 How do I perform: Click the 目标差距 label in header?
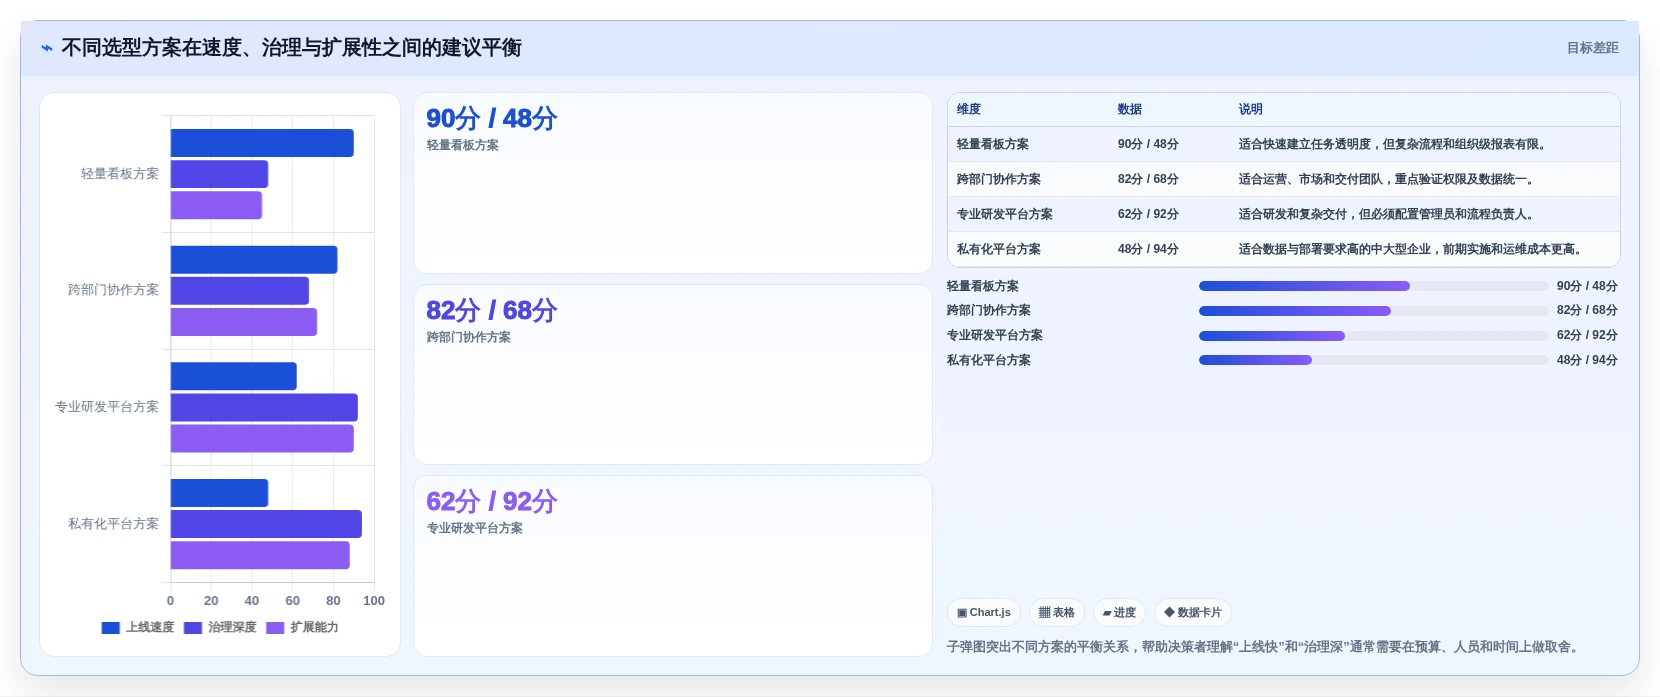coord(1592,48)
